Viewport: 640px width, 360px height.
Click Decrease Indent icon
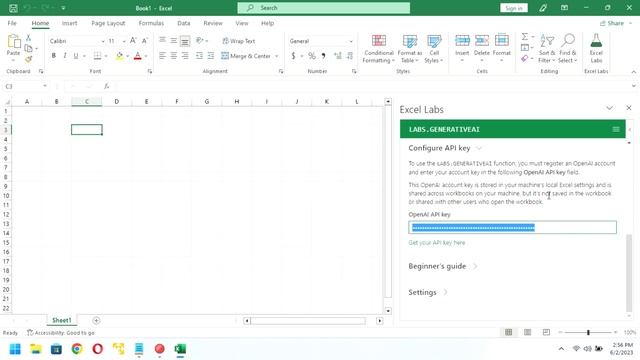coord(199,56)
